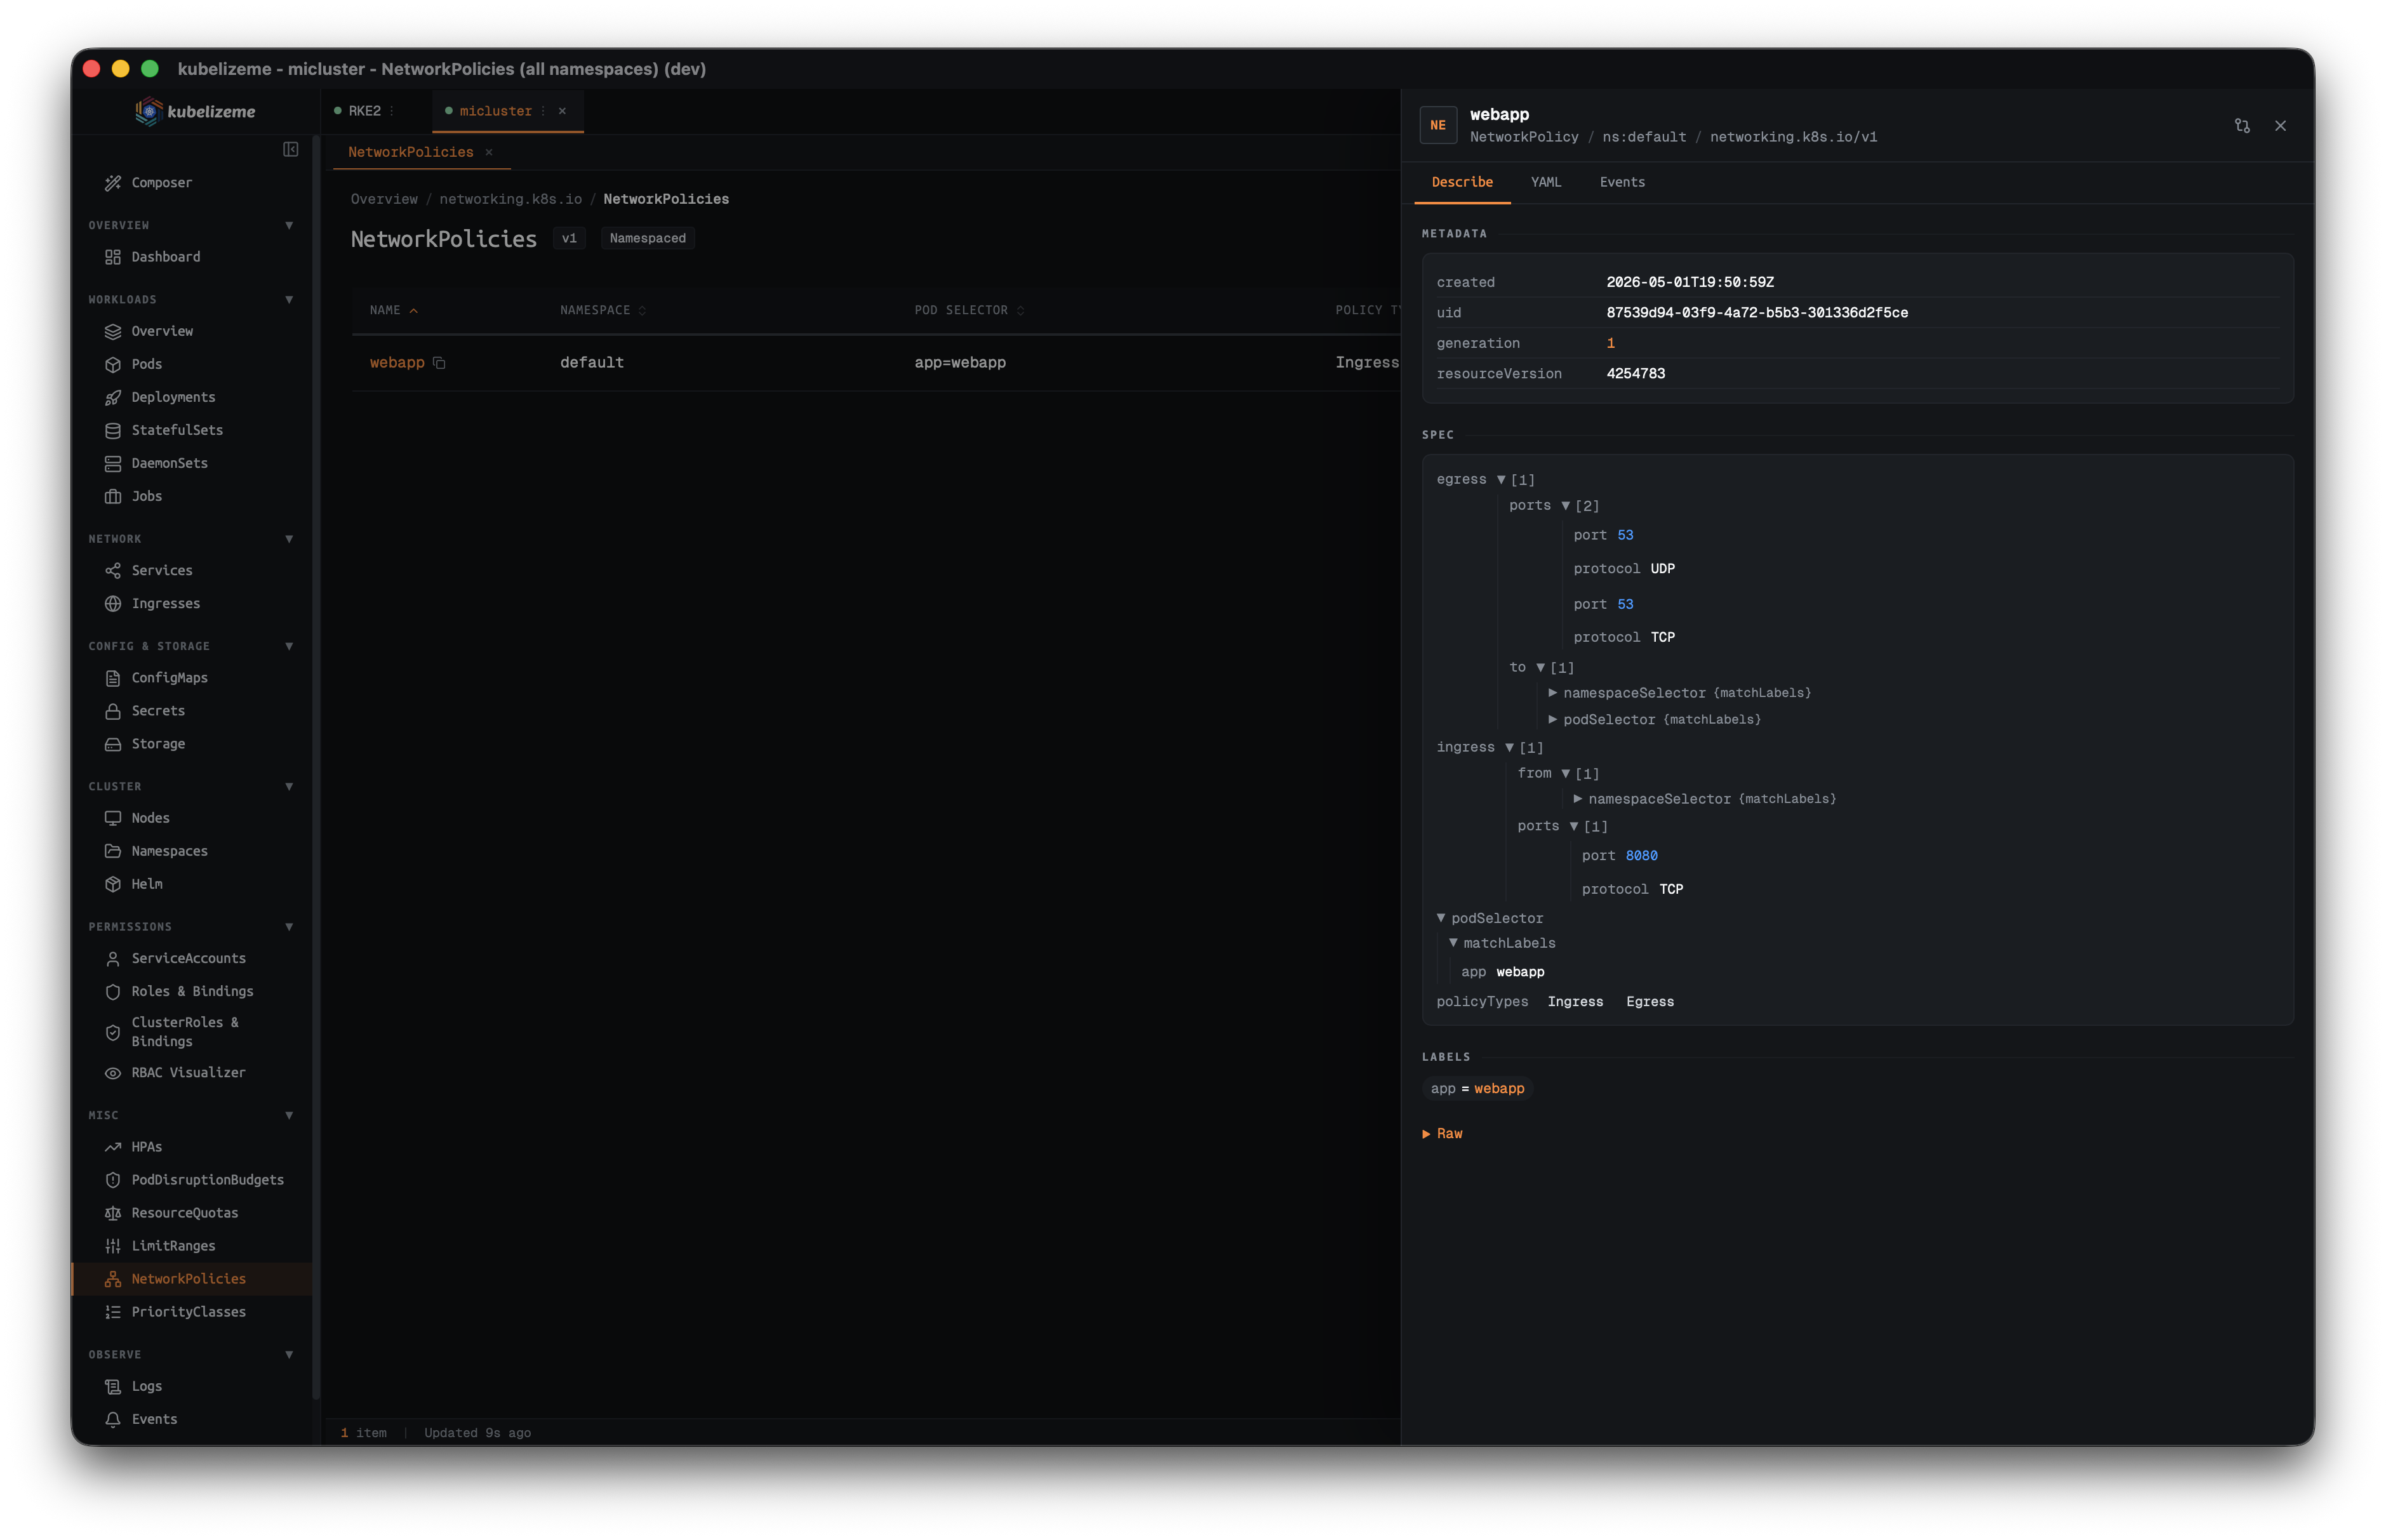Go to Overview breadcrumb link

[384, 199]
